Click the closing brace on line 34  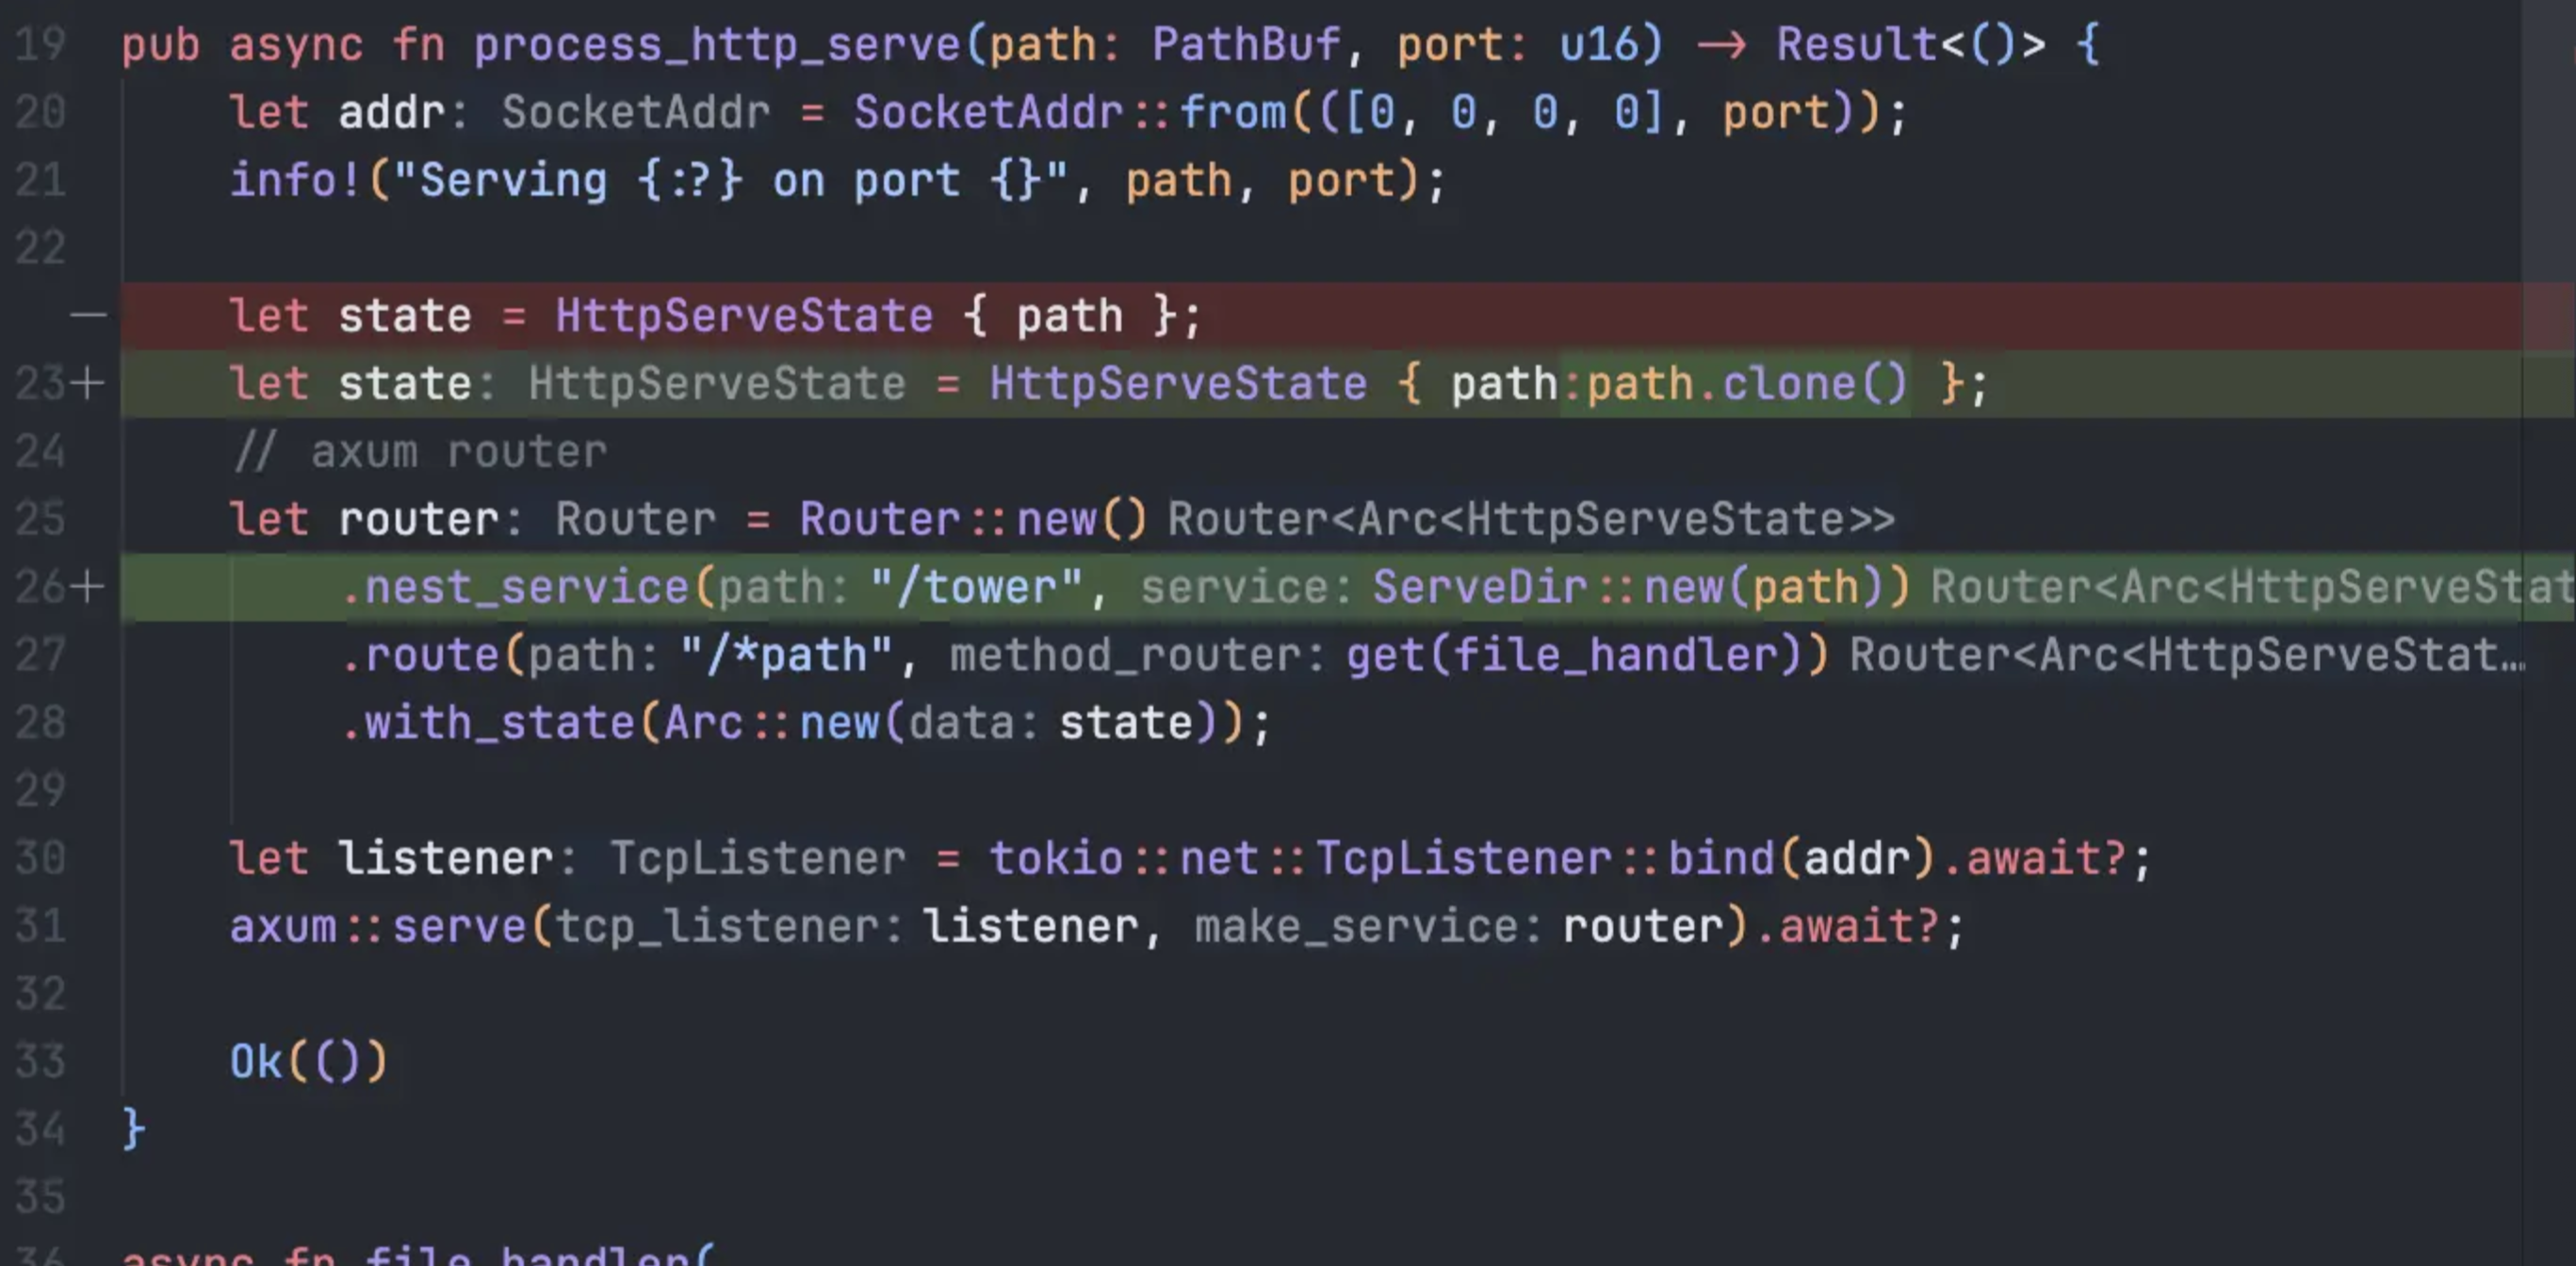pyautogui.click(x=133, y=1129)
